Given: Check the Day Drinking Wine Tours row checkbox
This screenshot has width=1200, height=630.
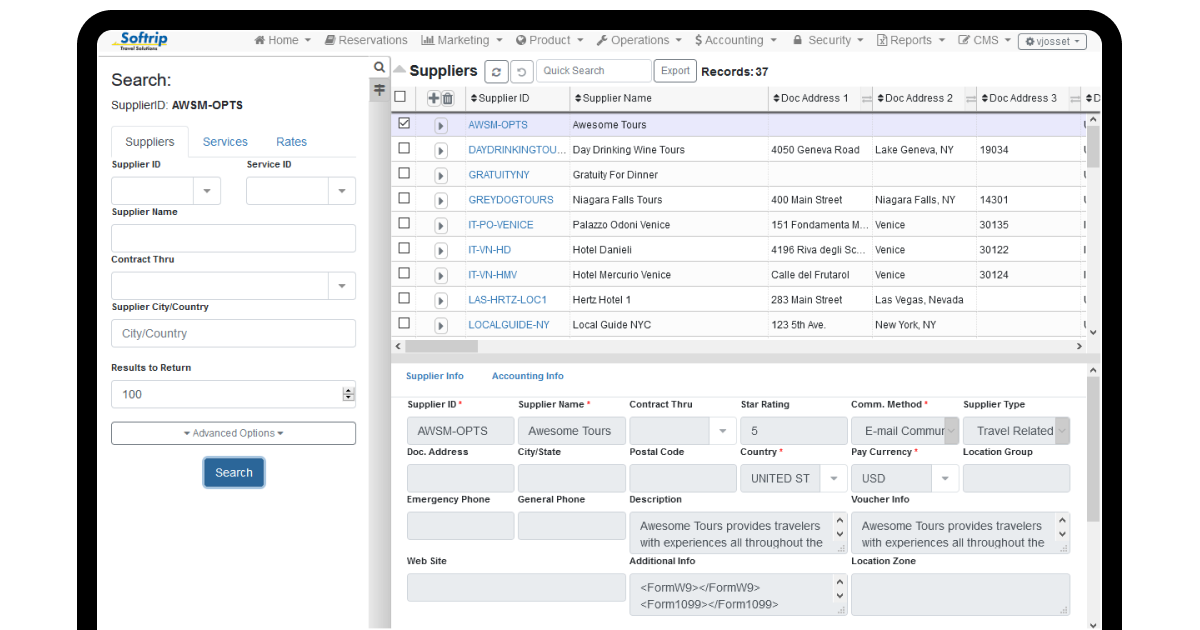Looking at the screenshot, I should tap(404, 148).
